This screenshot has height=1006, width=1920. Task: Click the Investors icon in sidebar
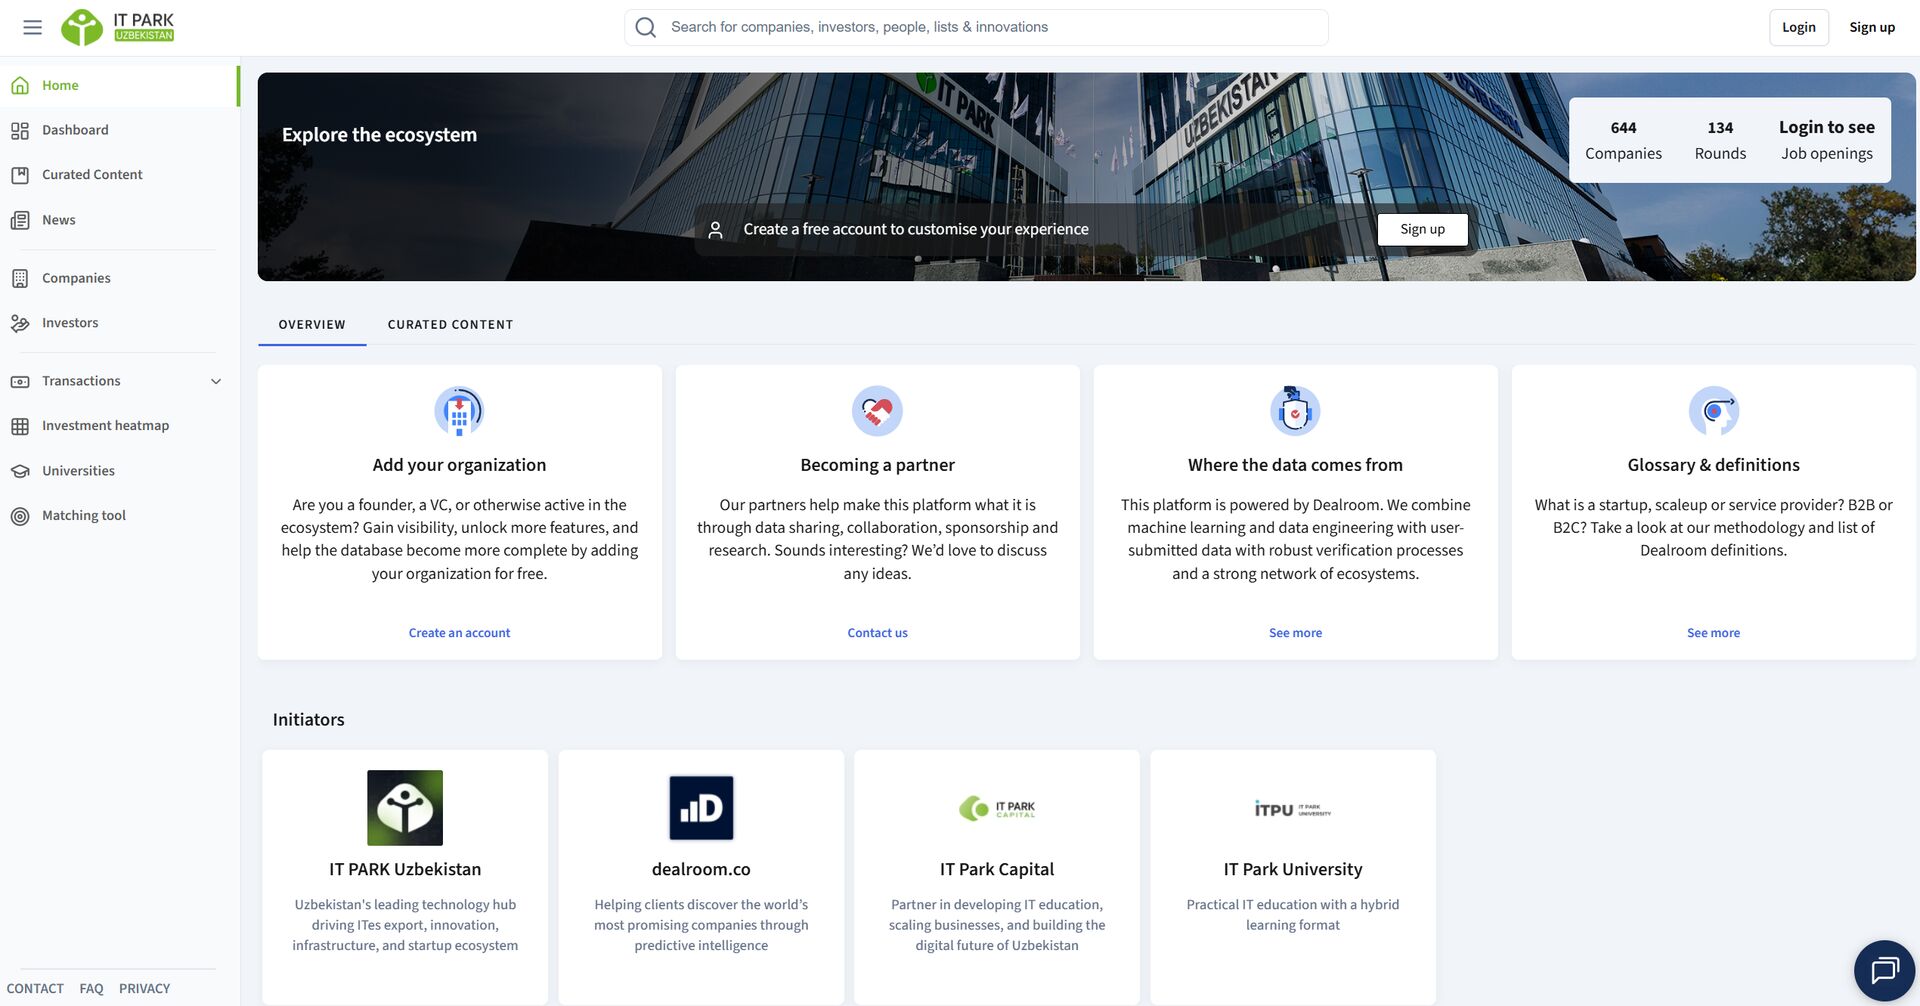(x=20, y=323)
